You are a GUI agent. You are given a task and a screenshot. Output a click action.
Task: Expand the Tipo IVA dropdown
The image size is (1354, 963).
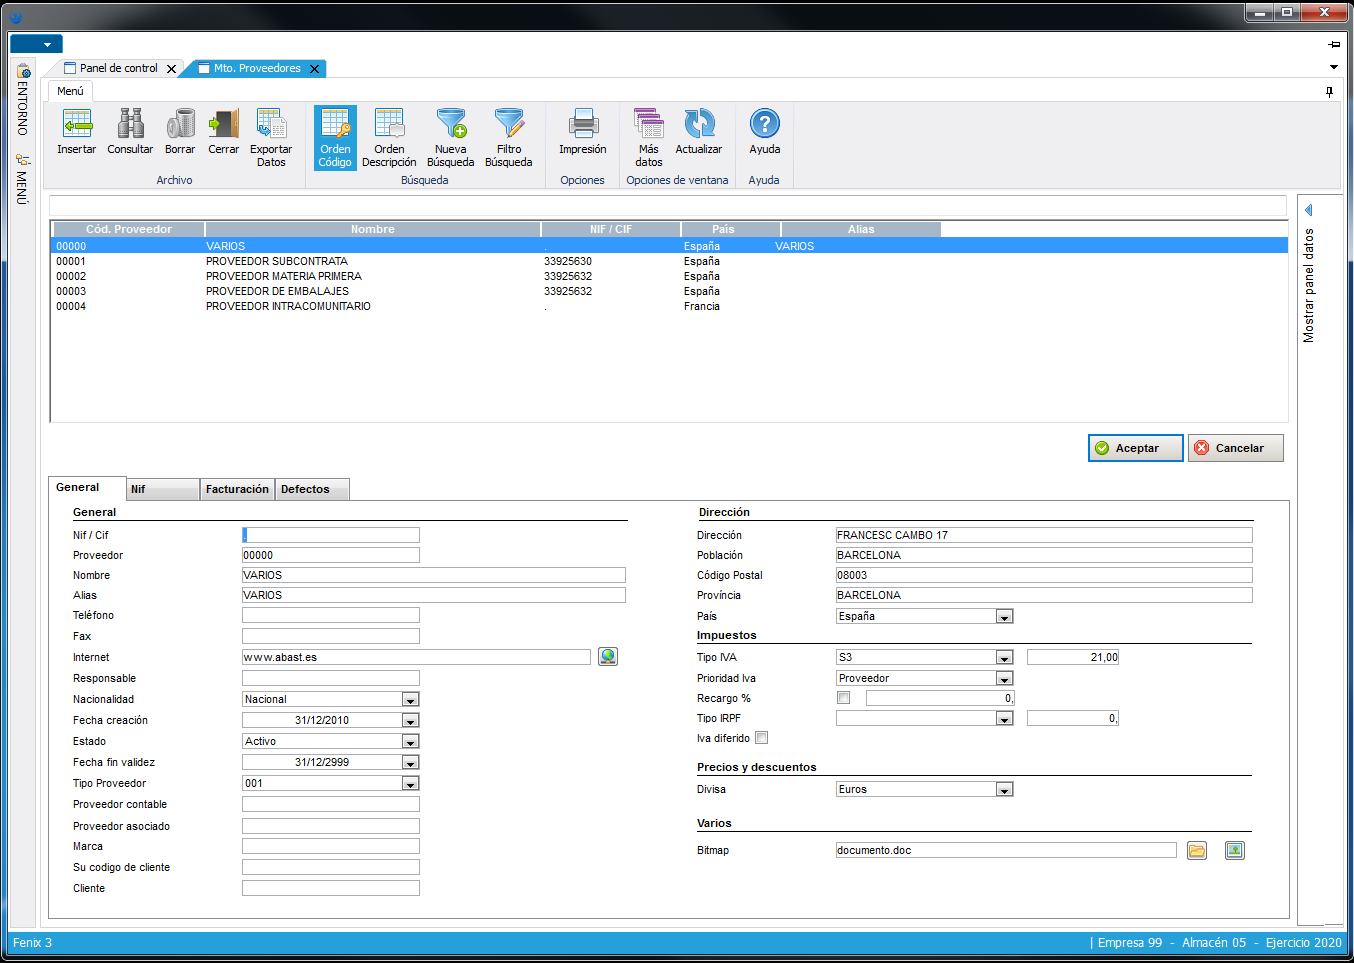click(1004, 658)
